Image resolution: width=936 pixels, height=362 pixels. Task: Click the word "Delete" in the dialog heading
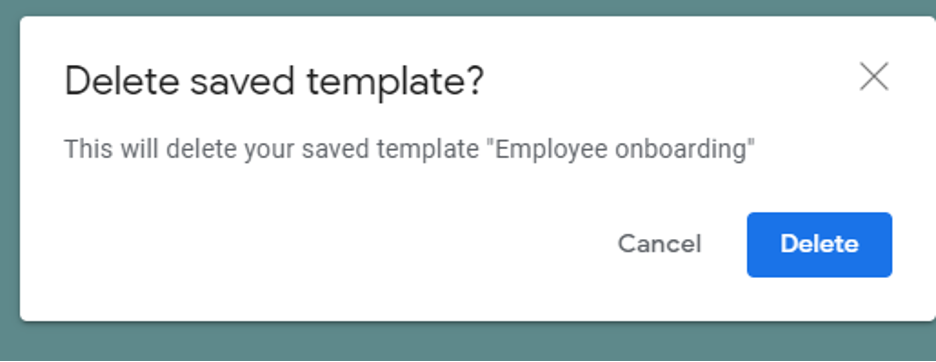pyautogui.click(x=122, y=81)
